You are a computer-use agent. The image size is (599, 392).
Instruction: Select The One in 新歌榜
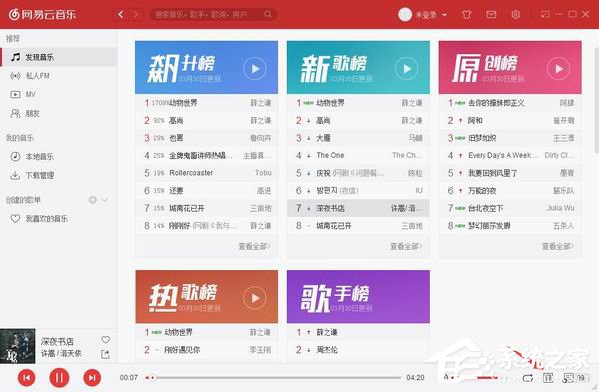tap(358, 156)
